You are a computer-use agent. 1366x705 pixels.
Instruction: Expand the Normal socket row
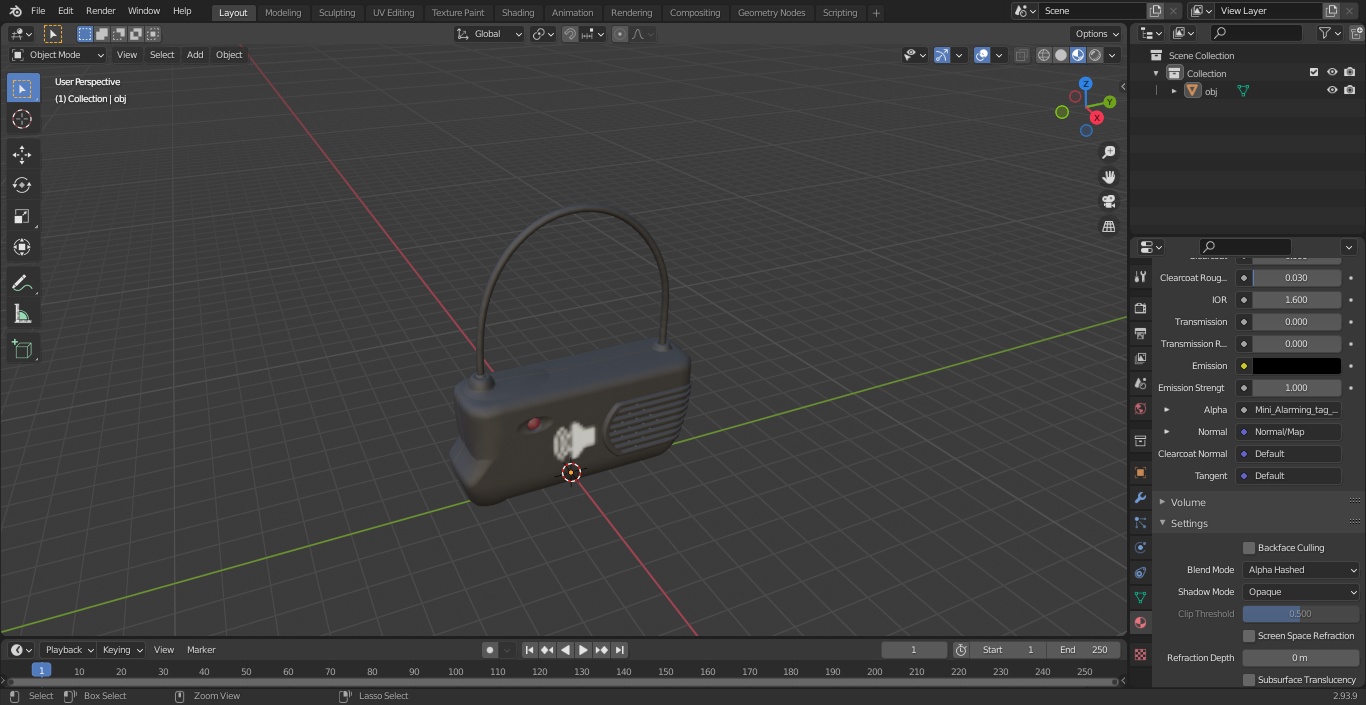click(1166, 431)
